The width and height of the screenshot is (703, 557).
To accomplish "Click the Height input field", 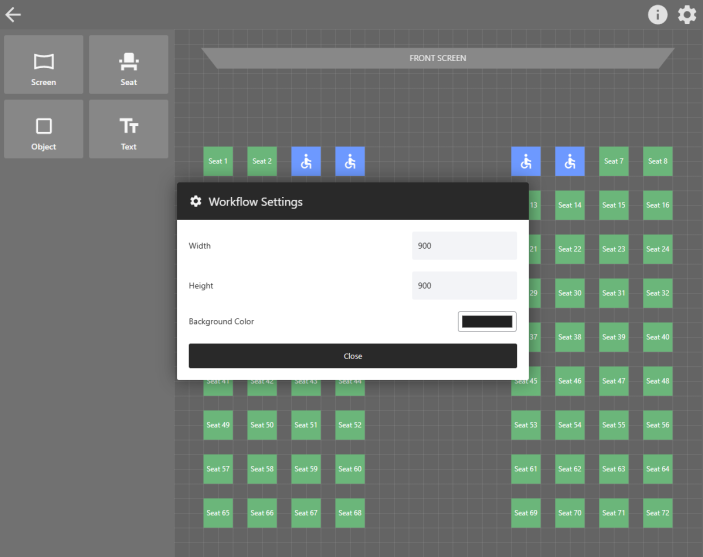I will [x=464, y=286].
